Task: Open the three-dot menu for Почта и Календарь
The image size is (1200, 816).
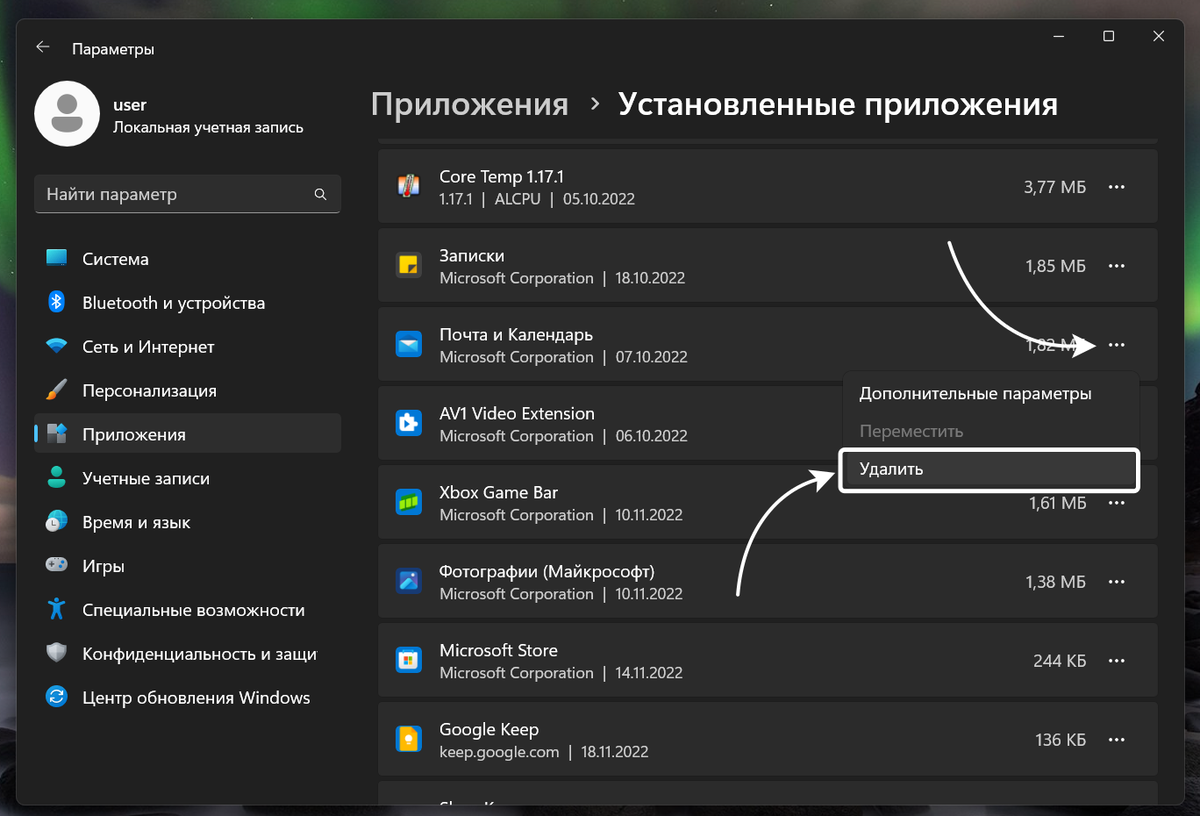Action: click(x=1117, y=345)
